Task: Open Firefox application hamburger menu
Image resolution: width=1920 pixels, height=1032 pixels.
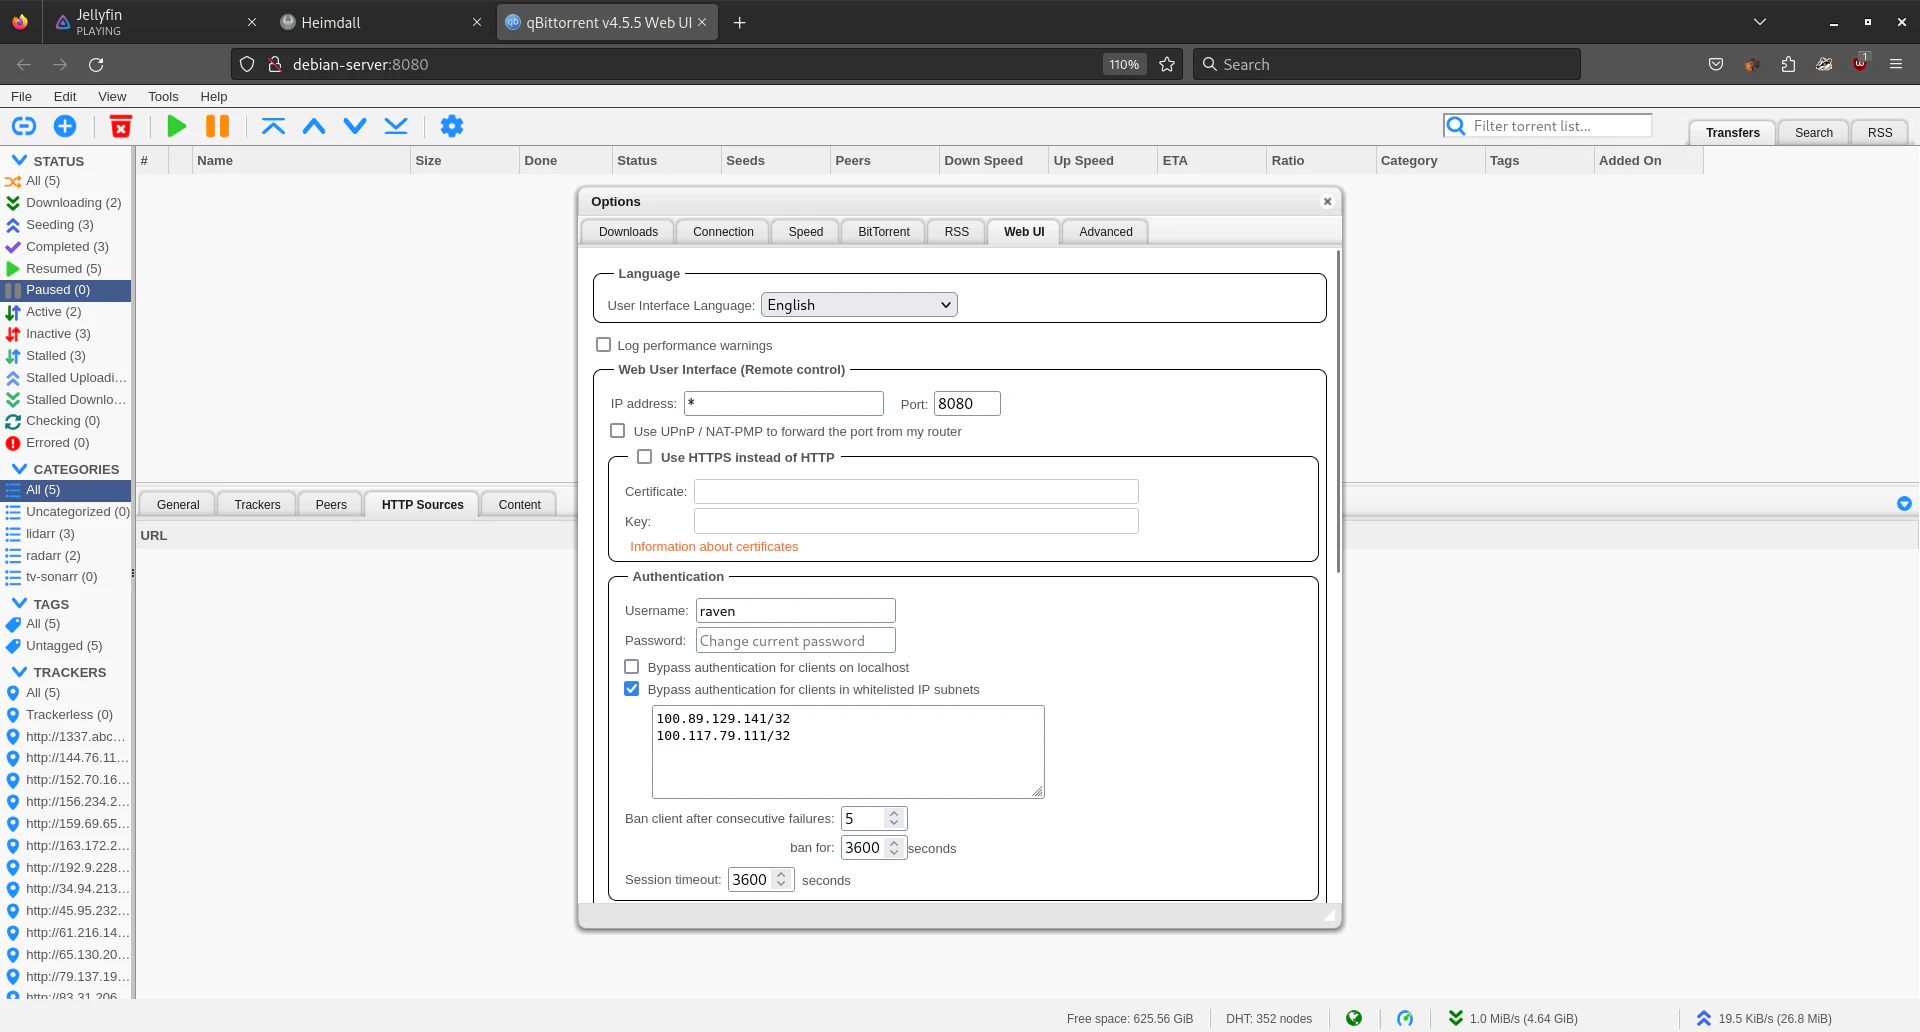Action: [1896, 64]
